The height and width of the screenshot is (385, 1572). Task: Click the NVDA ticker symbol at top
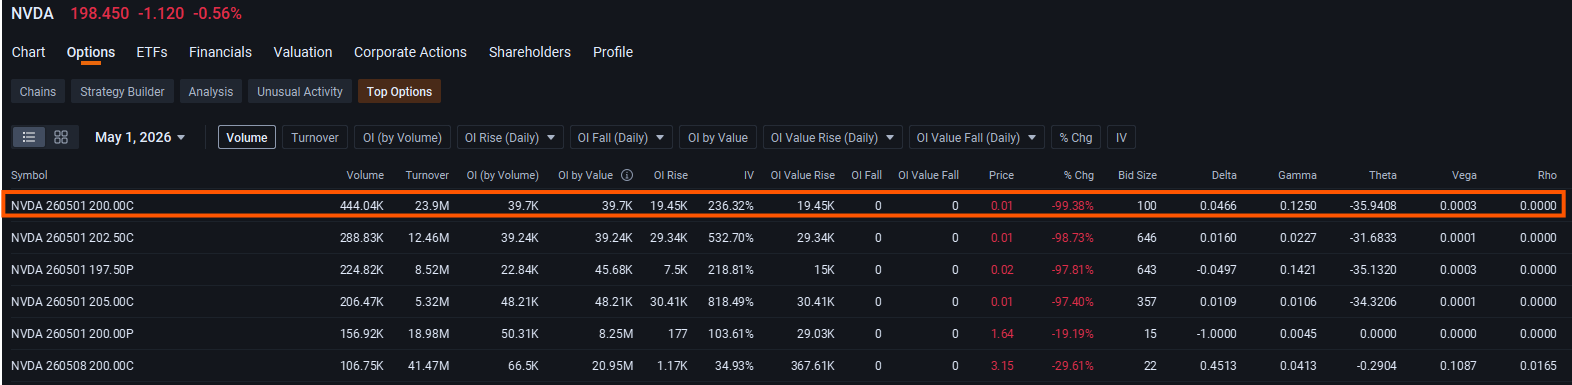pyautogui.click(x=32, y=14)
